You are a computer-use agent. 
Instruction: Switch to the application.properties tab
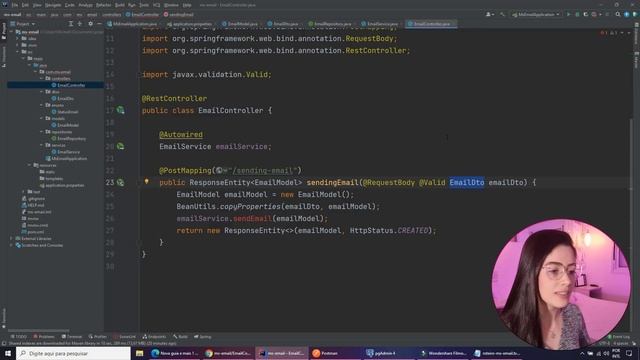tap(189, 24)
